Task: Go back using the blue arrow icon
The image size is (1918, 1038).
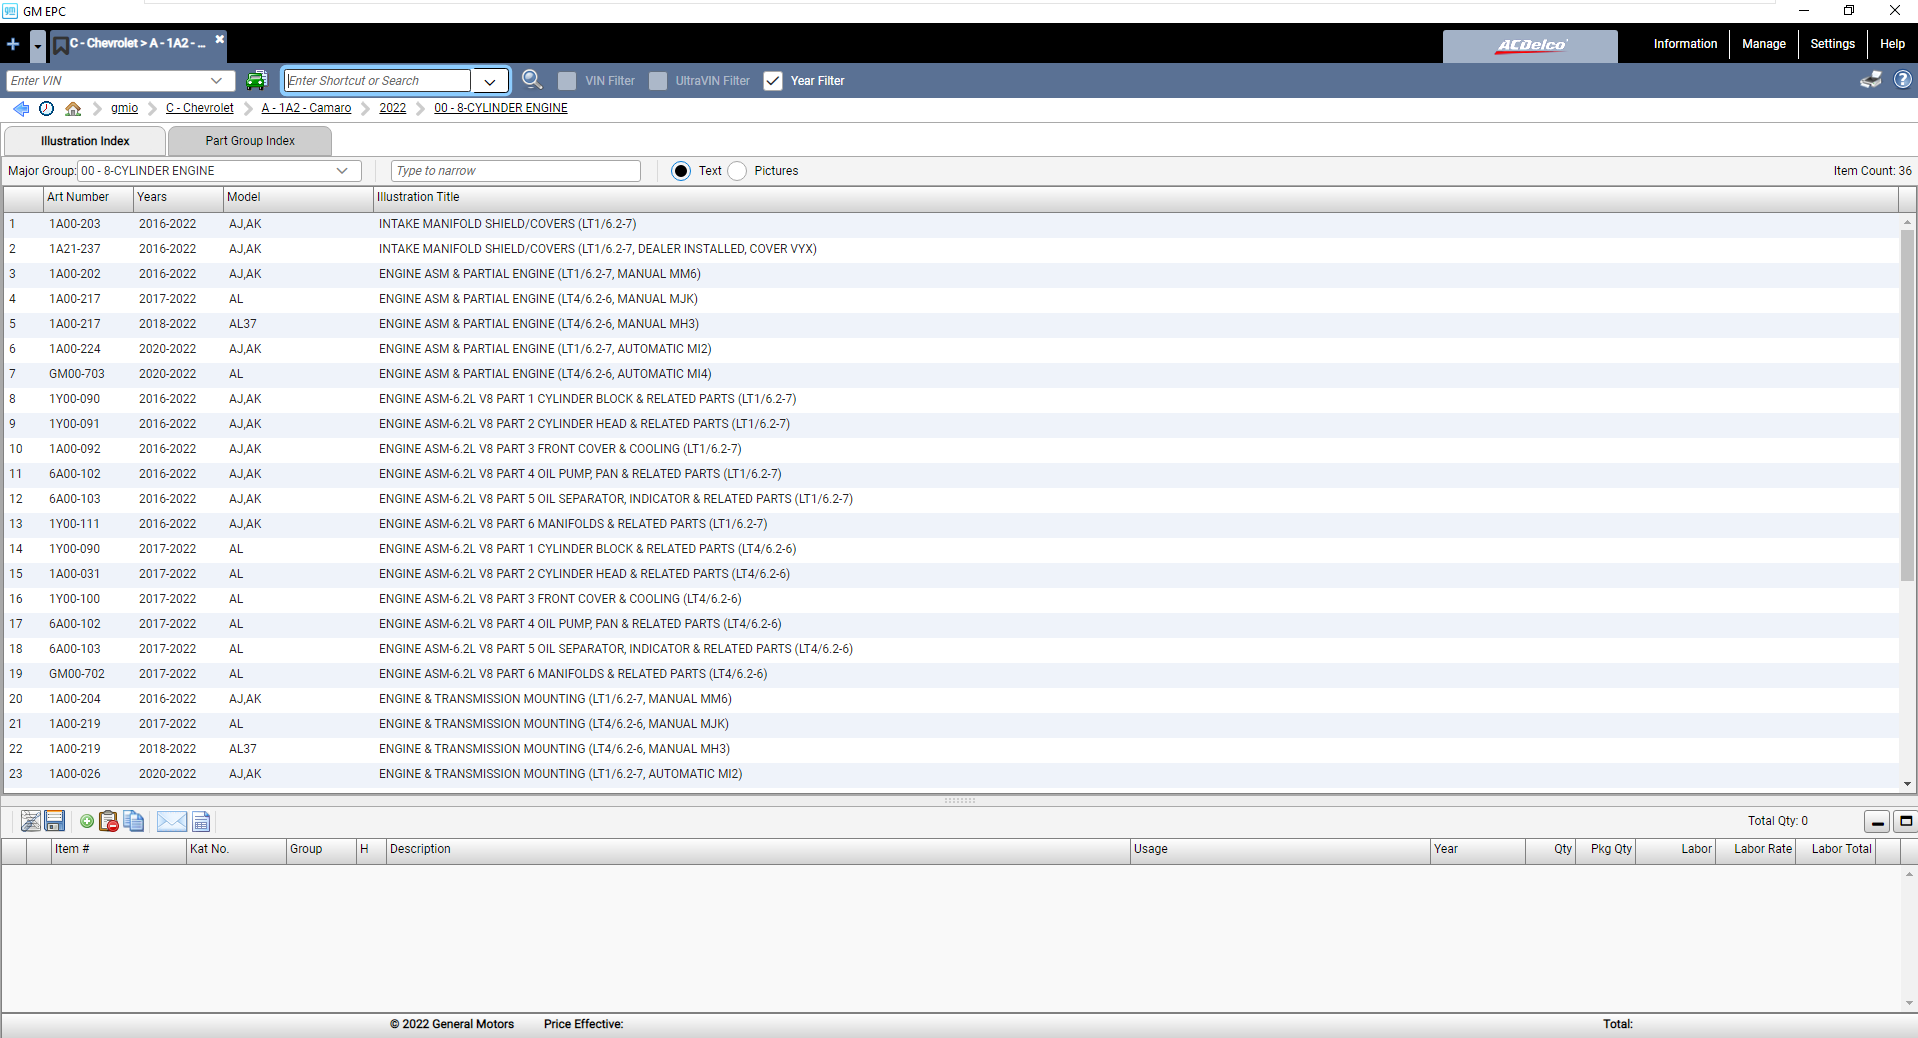Action: click(21, 108)
